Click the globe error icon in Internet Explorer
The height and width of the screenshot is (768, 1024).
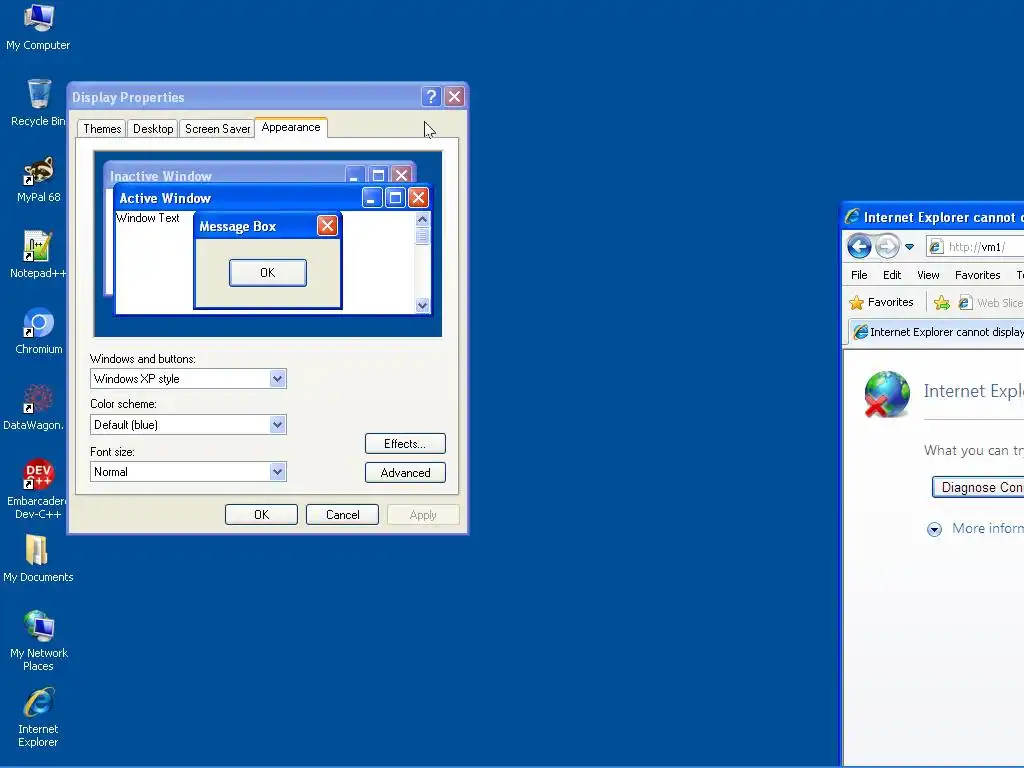pos(886,394)
